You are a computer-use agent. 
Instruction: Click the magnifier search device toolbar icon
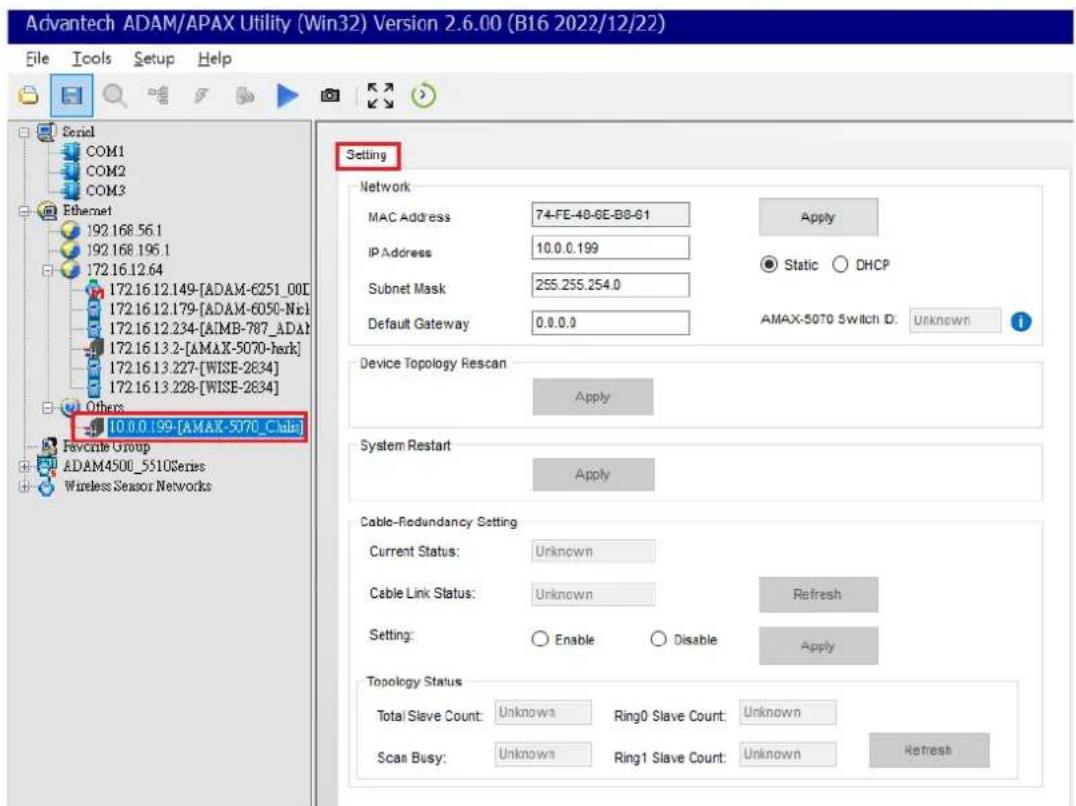tap(115, 95)
